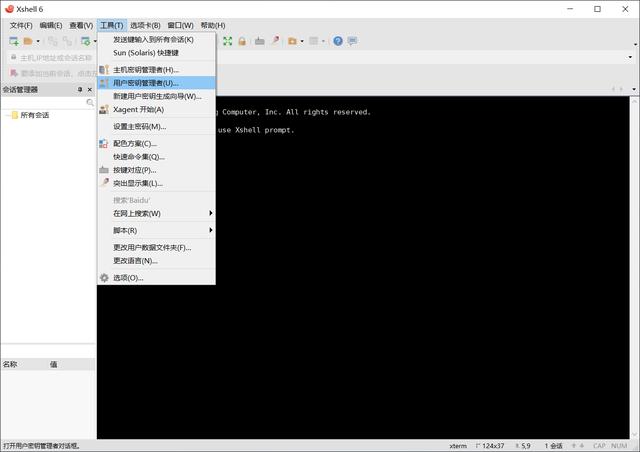Open 用户密钥管理者(U)... from the menu

coord(156,83)
